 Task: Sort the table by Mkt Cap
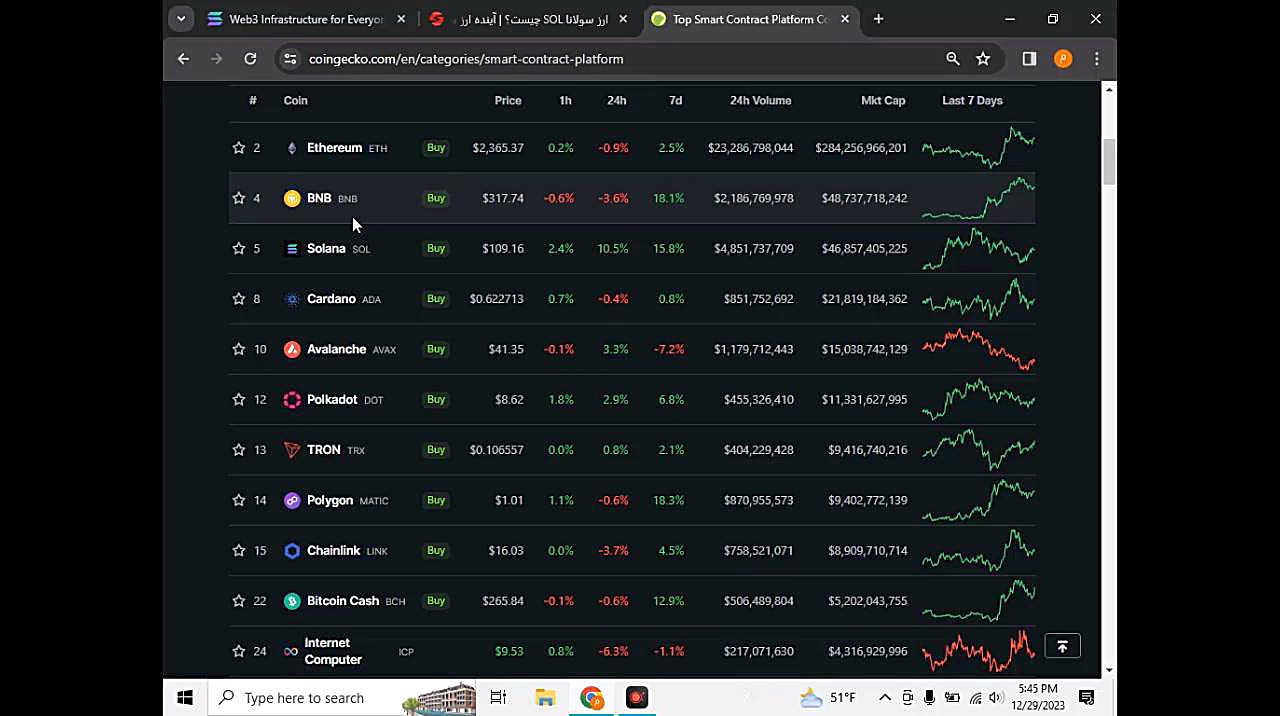883,100
